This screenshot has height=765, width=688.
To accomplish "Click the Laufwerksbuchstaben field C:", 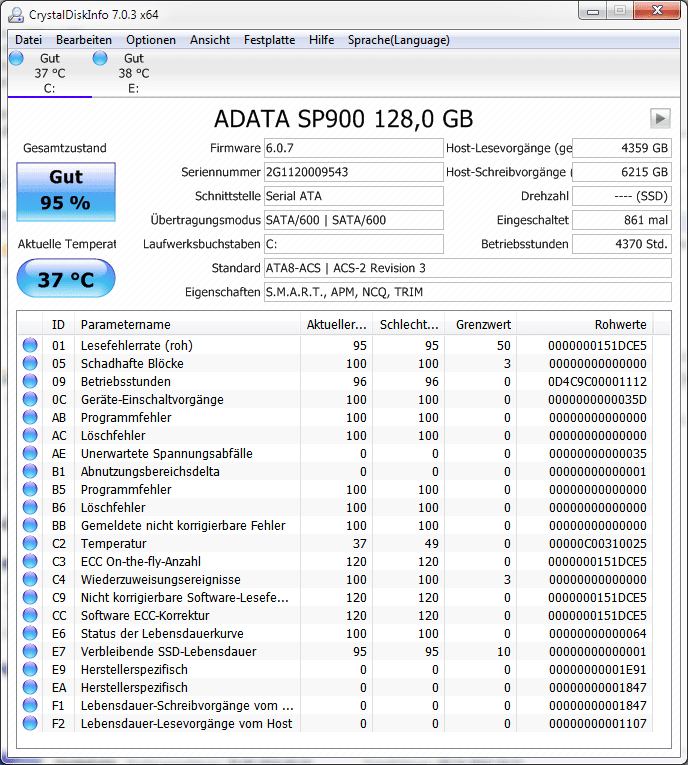I will pyautogui.click(x=354, y=244).
